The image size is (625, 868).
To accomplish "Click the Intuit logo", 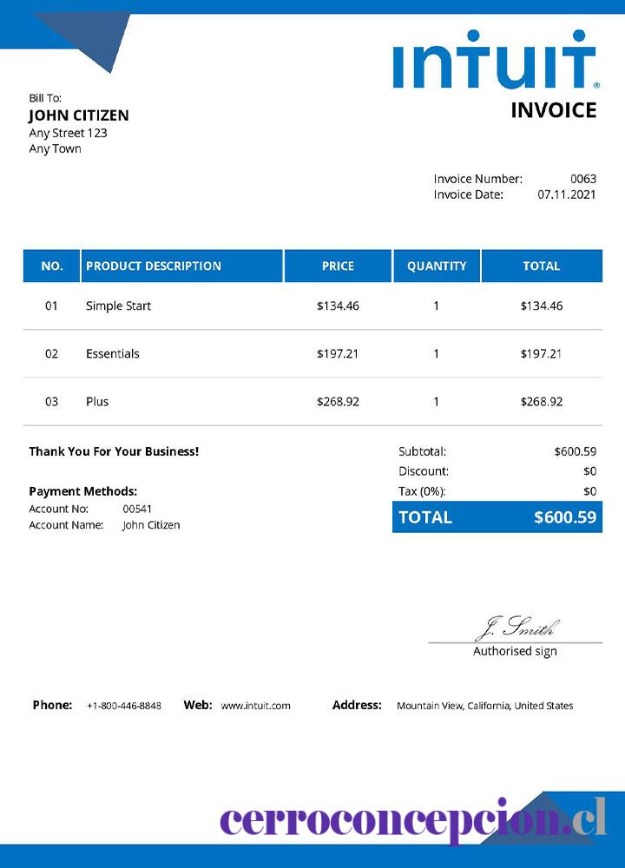I will (496, 60).
